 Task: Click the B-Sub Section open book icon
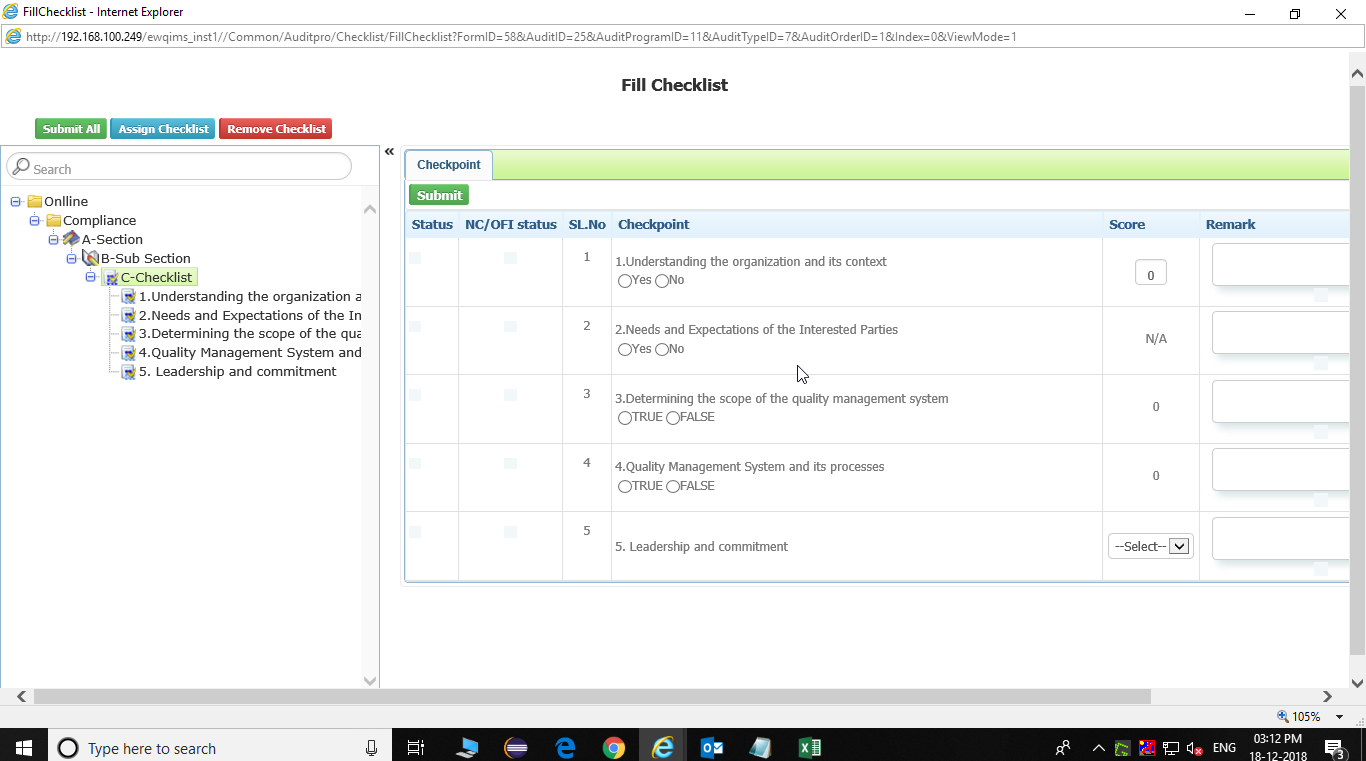click(x=91, y=258)
